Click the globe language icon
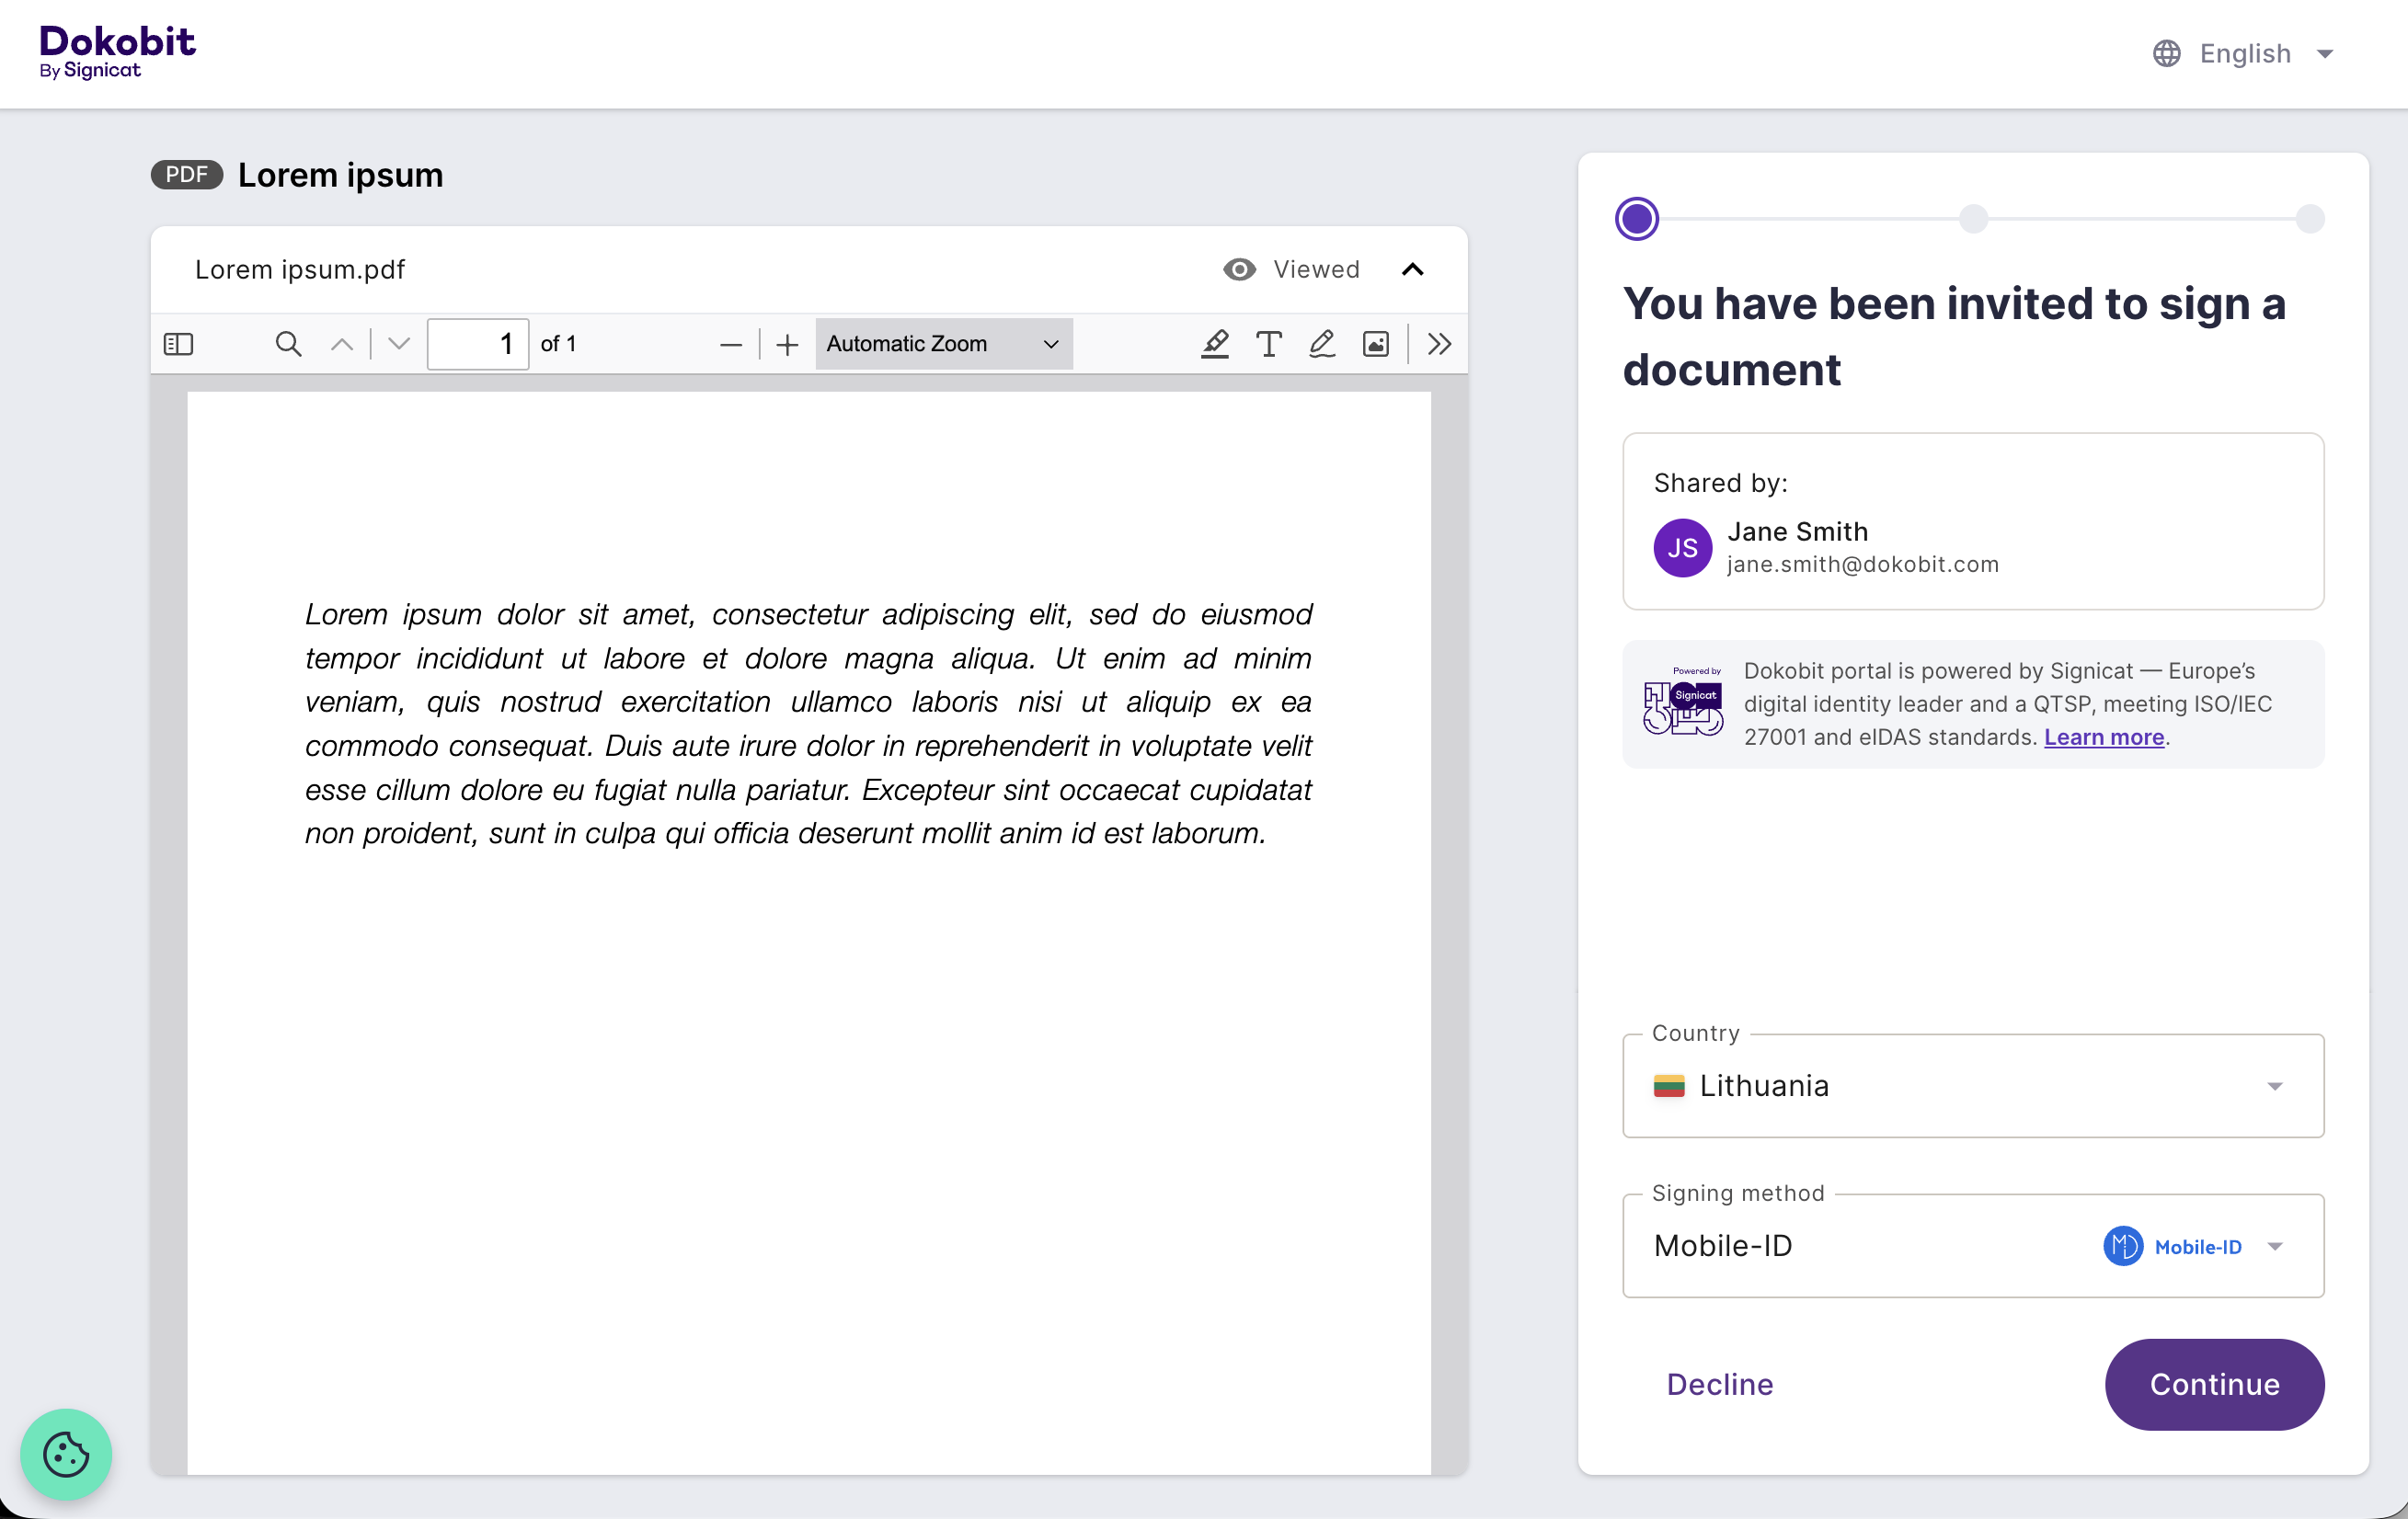The image size is (2408, 1519). pyautogui.click(x=2166, y=53)
